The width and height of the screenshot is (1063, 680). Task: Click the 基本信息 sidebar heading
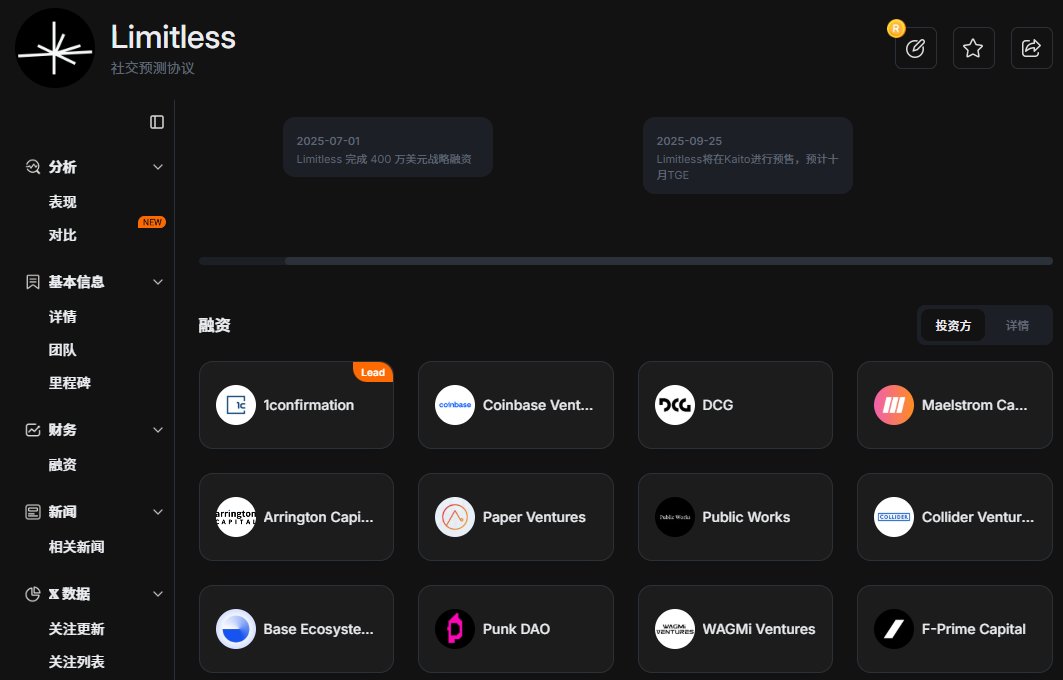(x=77, y=282)
